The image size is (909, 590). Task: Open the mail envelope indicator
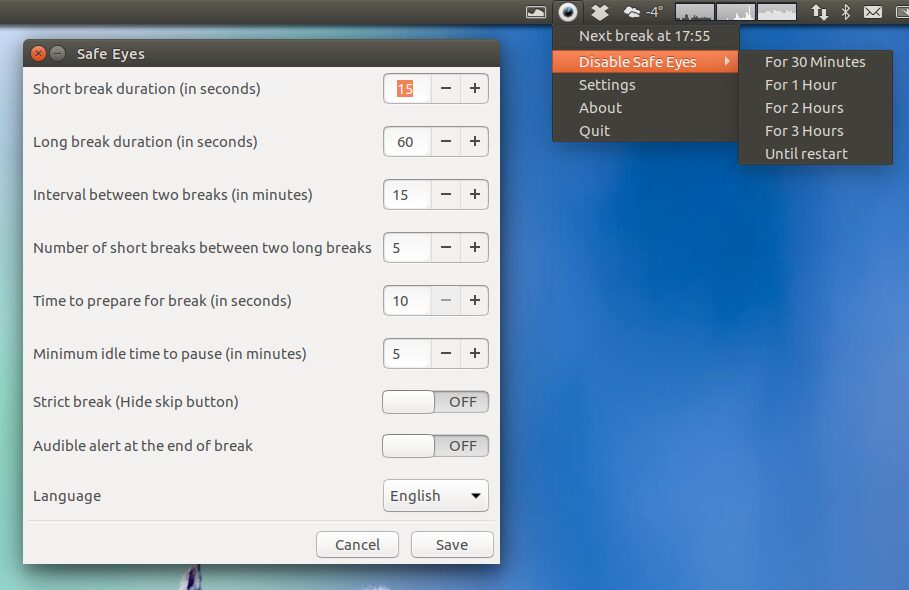click(x=873, y=12)
